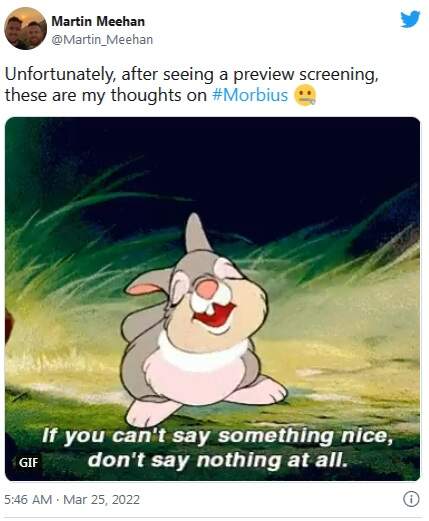Click the rabbit's outstretched pink foot
This screenshot has height=521, width=429.
coord(258,391)
